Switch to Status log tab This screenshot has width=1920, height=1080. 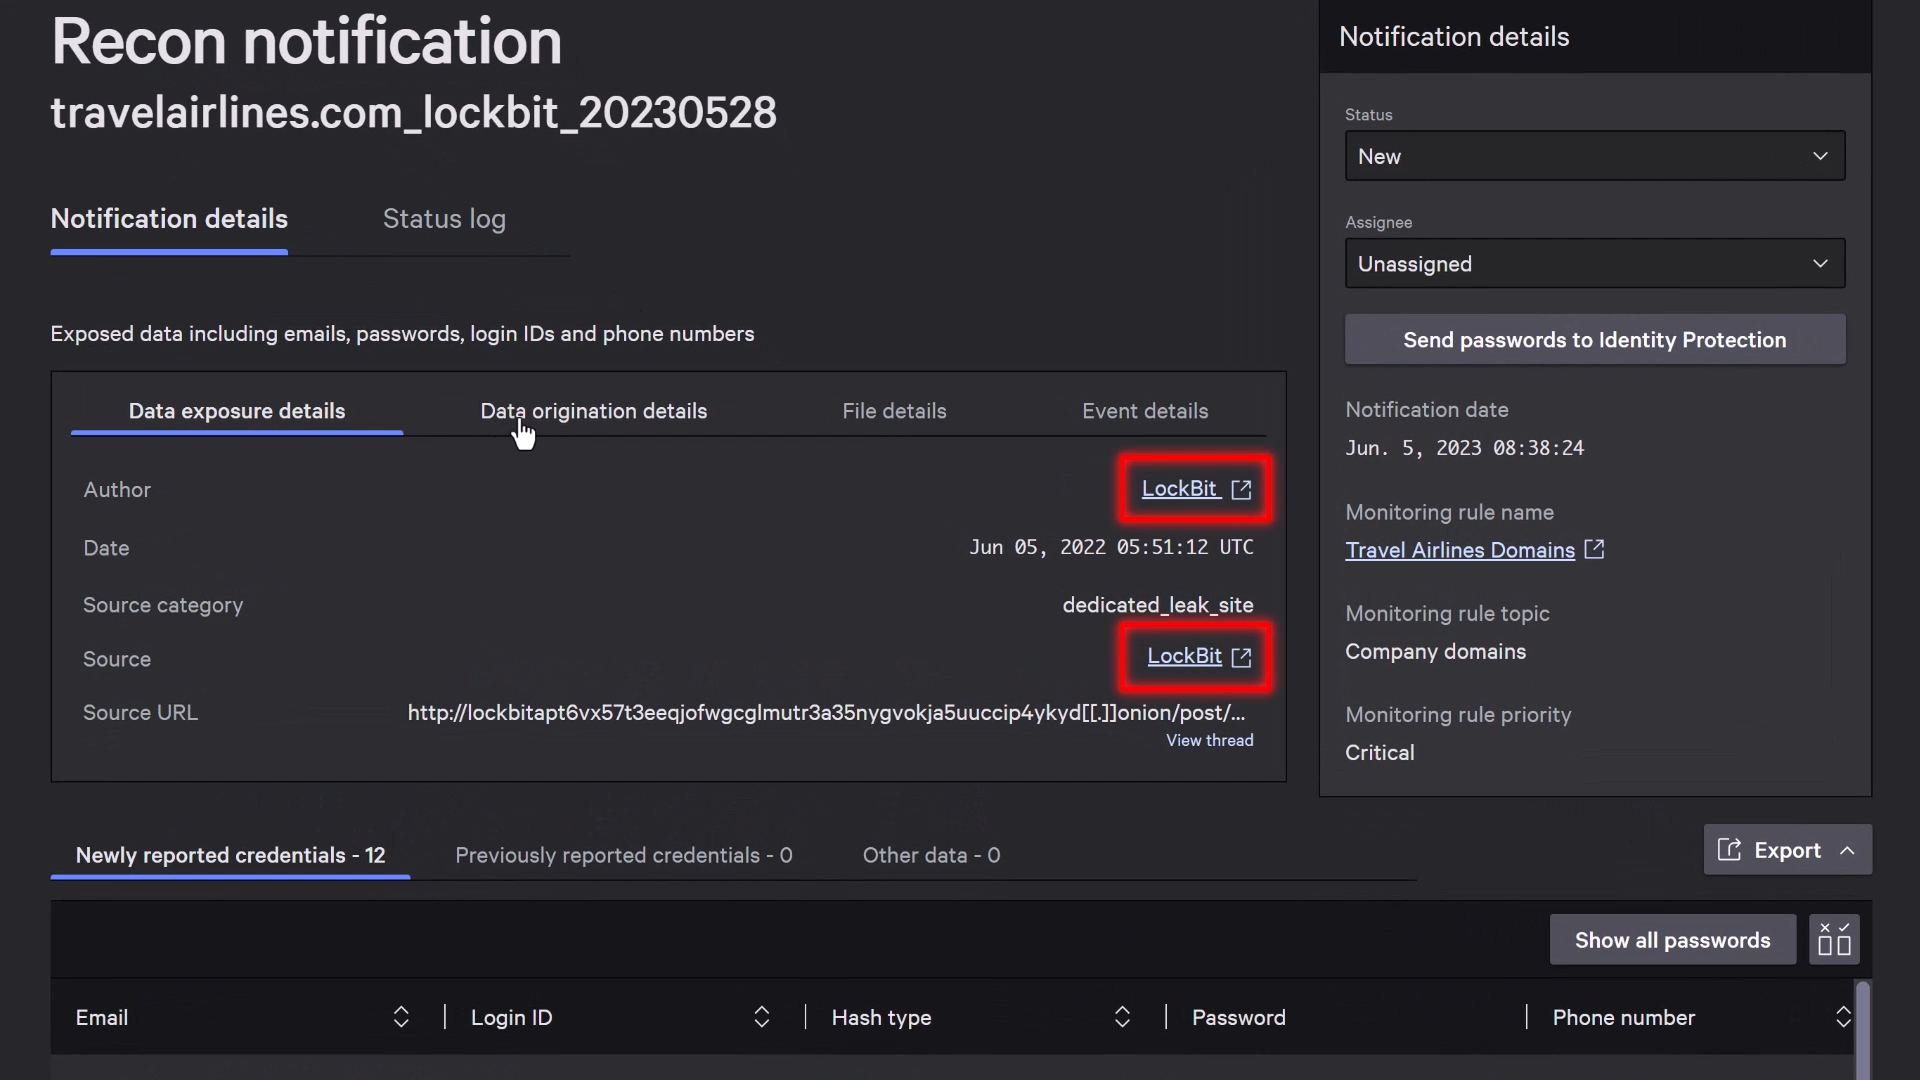444,219
